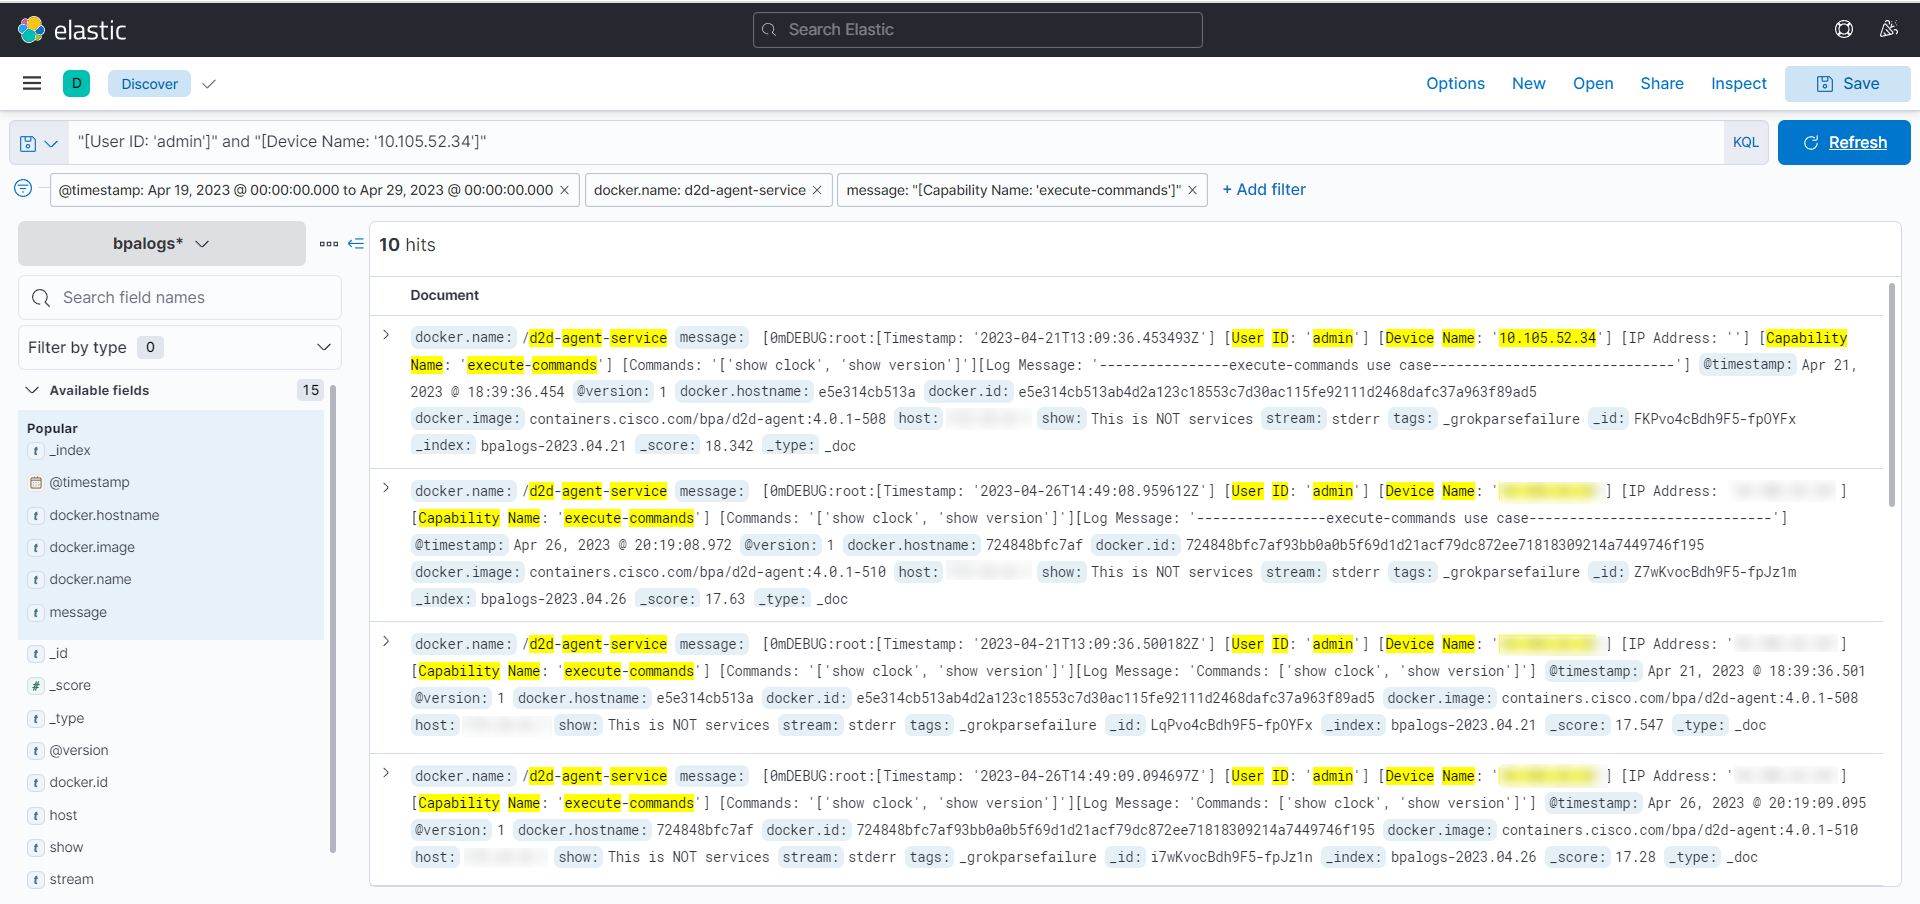Open the newsfeed icon in header
This screenshot has width=1920, height=904.
pos(1888,29)
